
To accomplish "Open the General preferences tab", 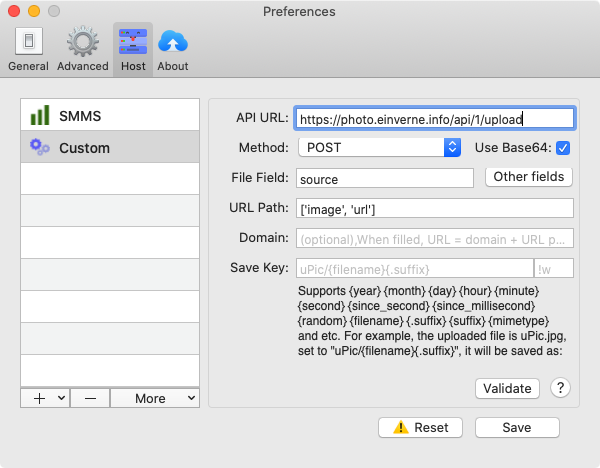I will point(28,49).
